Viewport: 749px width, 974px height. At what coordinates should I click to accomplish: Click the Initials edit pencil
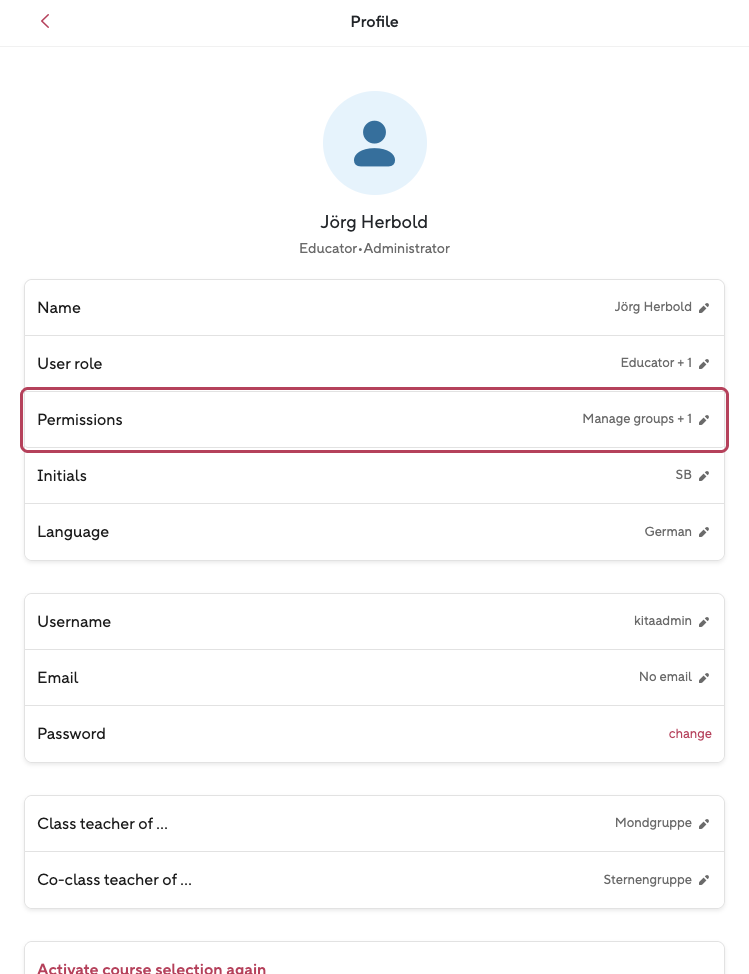704,476
